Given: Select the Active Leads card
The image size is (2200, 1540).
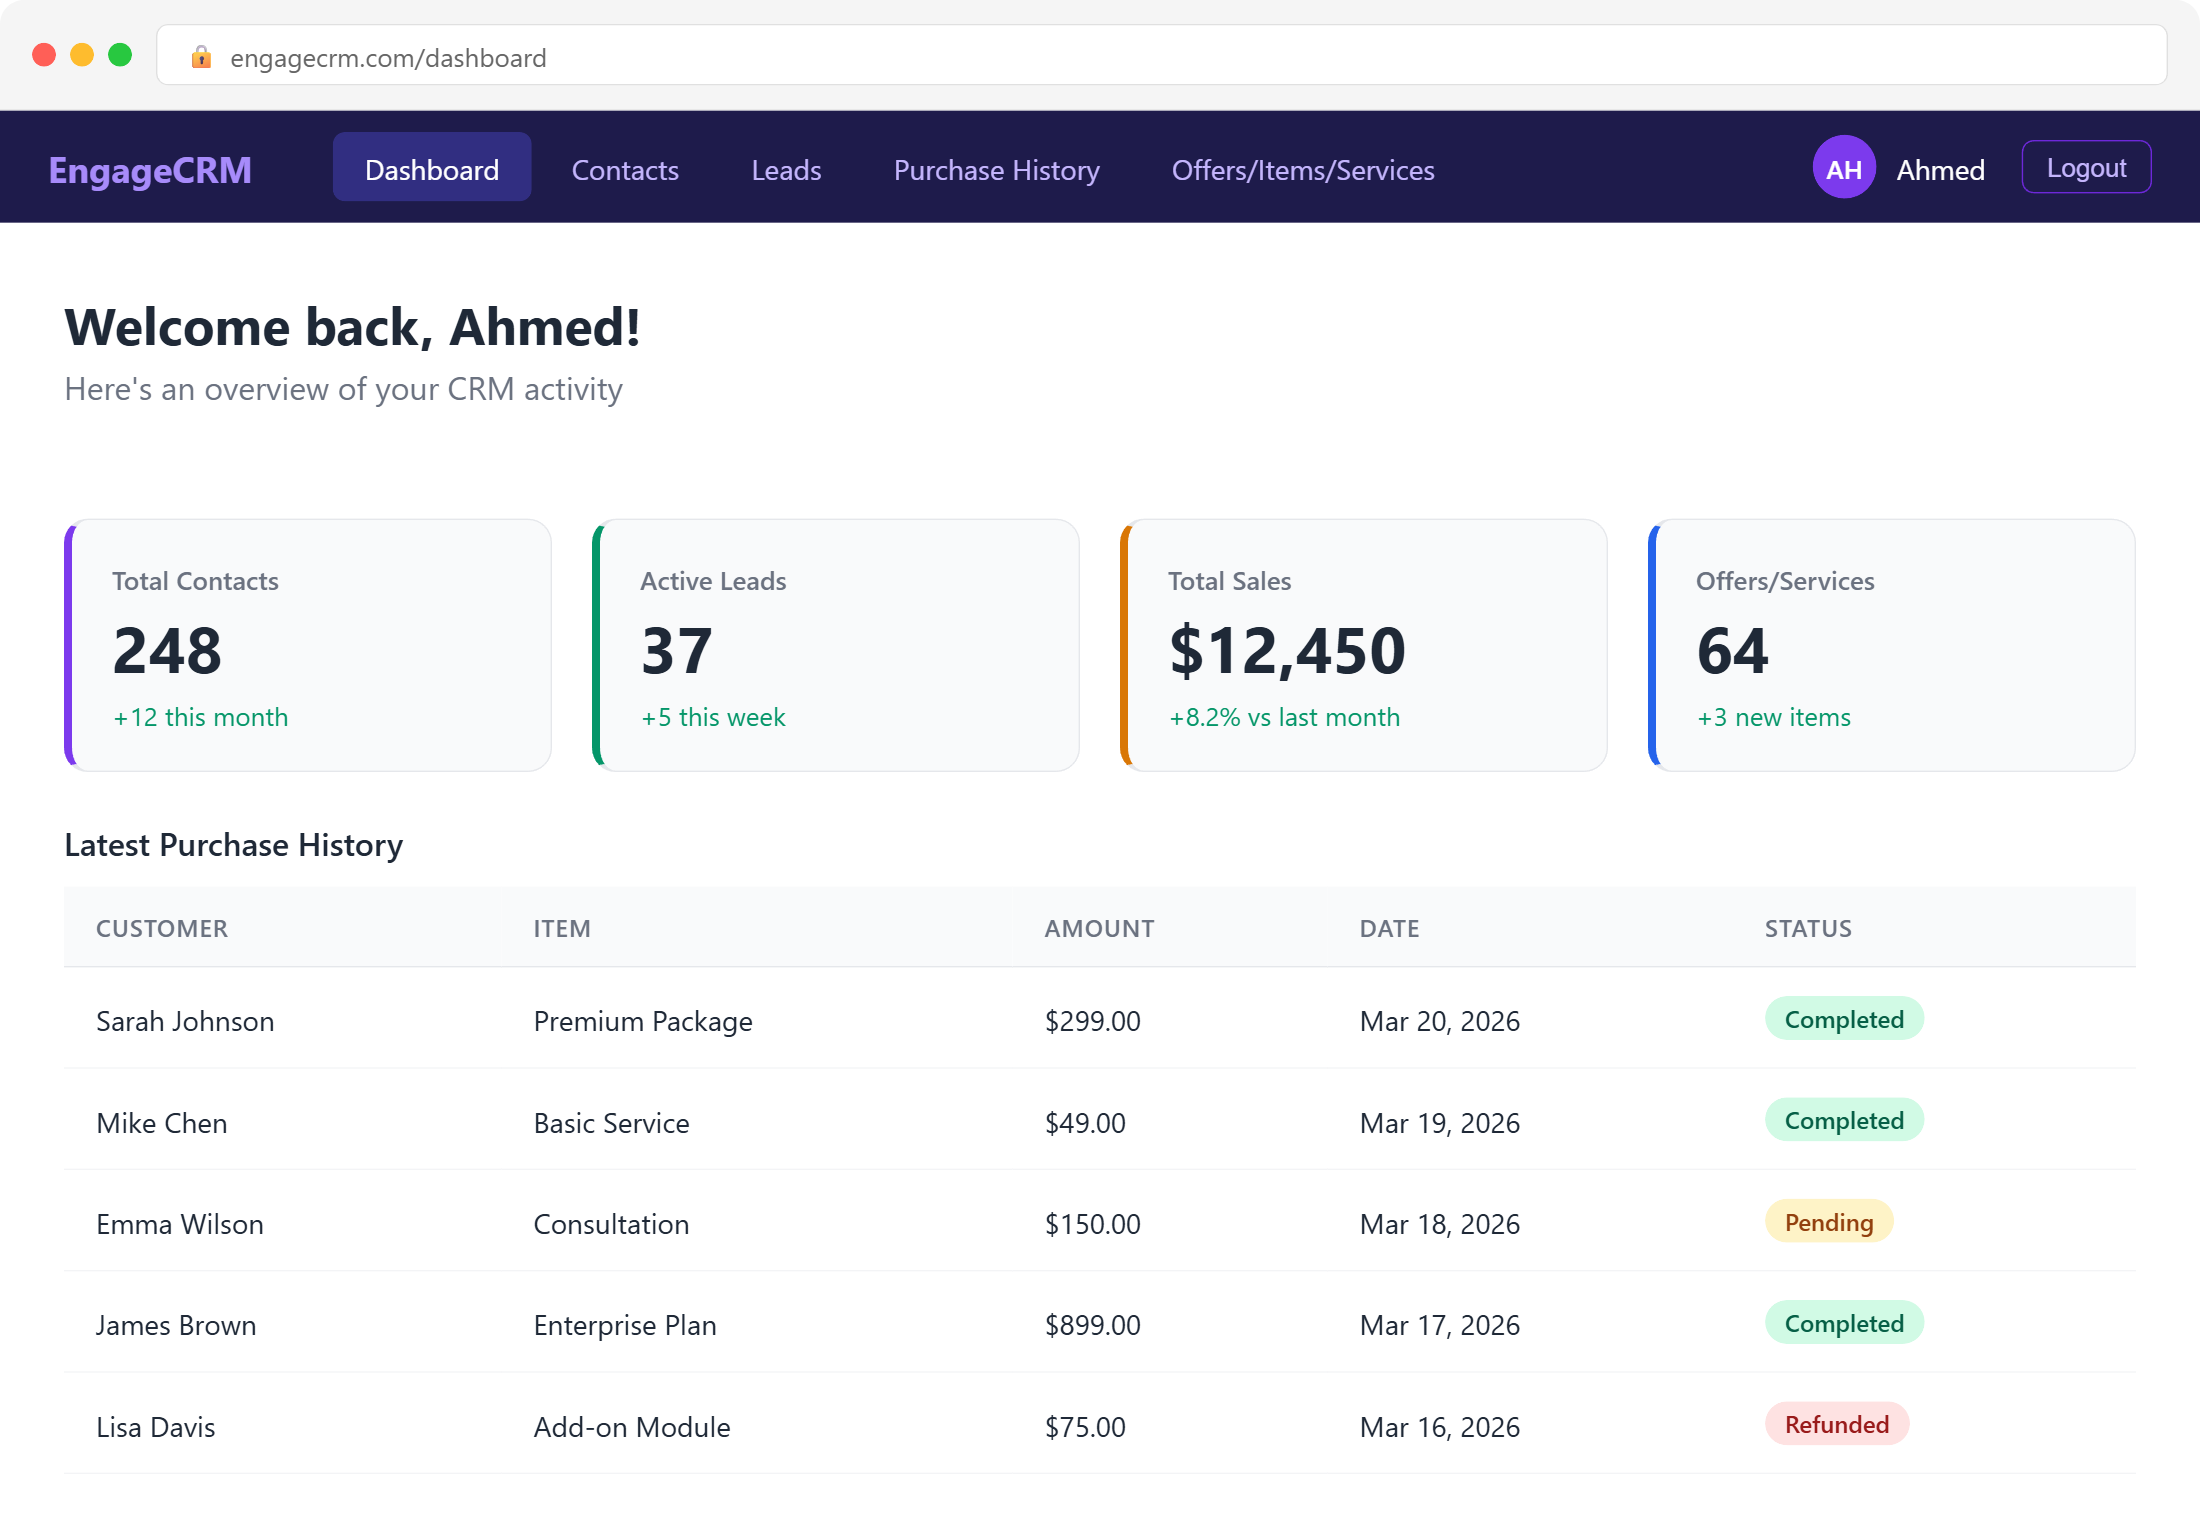Looking at the screenshot, I should [x=836, y=645].
